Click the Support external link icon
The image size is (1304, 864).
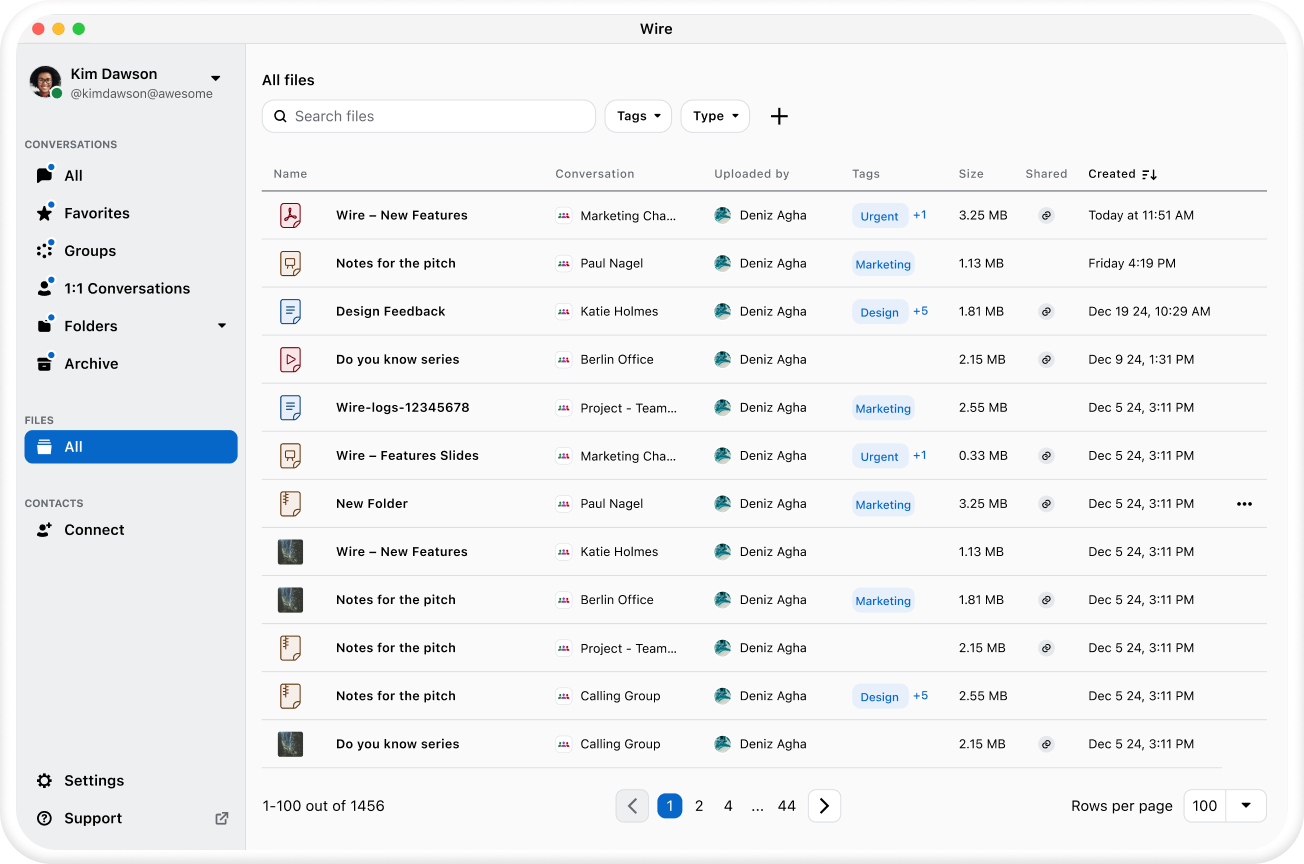(x=222, y=818)
